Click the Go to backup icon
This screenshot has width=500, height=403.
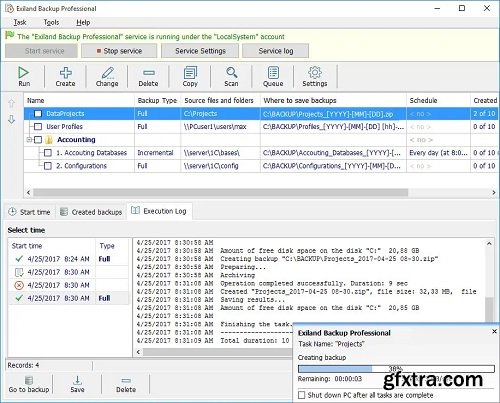(29, 380)
